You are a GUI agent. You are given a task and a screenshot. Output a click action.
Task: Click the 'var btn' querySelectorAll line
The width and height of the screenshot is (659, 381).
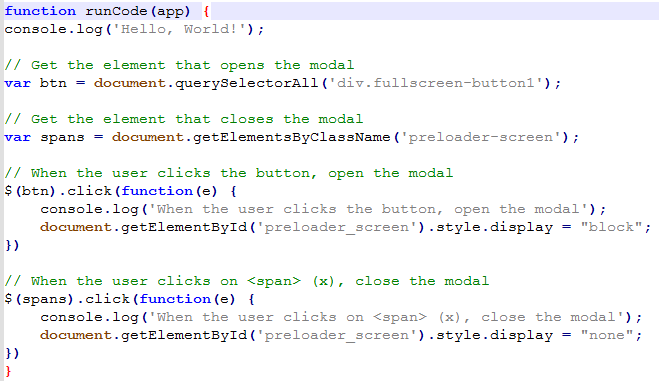[x=282, y=83]
